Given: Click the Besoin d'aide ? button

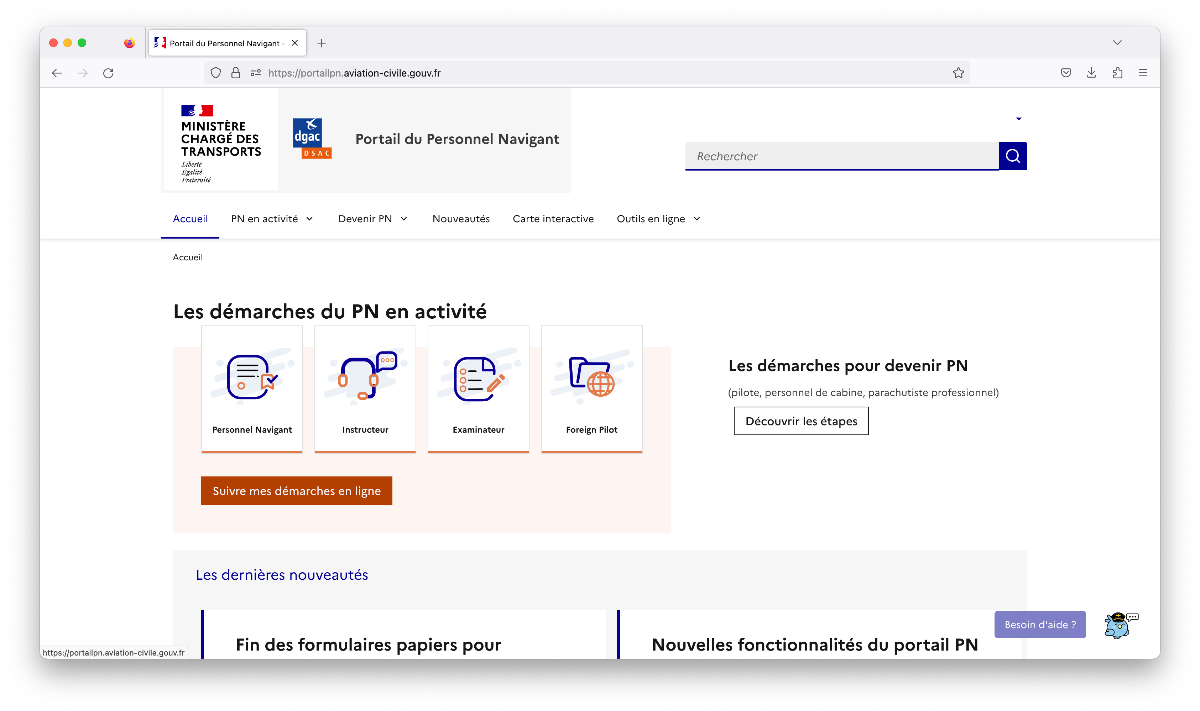Looking at the screenshot, I should pyautogui.click(x=1040, y=625).
